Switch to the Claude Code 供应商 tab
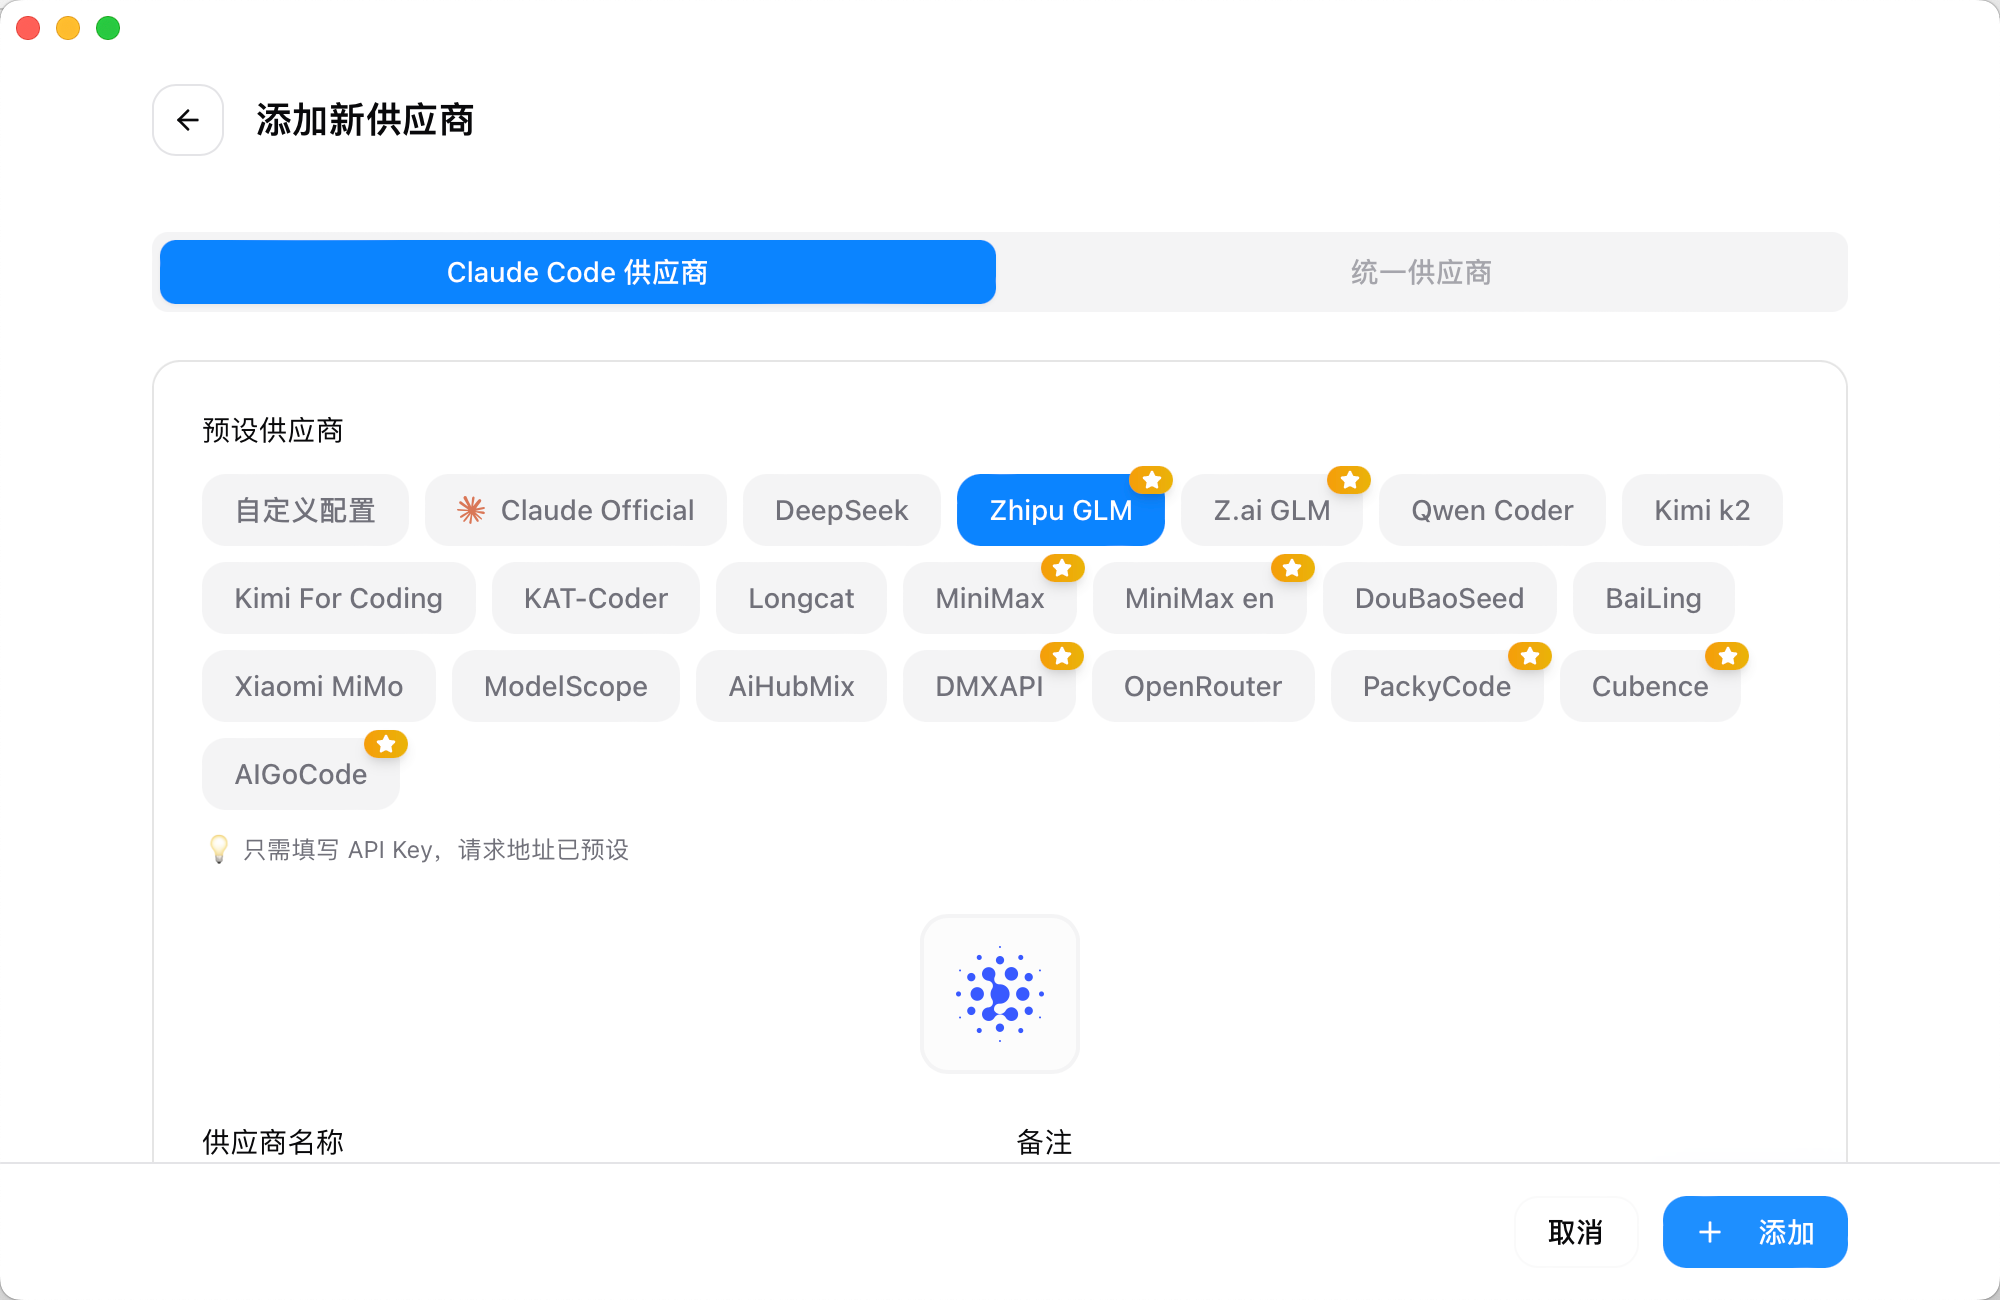The image size is (2000, 1300). 577,272
